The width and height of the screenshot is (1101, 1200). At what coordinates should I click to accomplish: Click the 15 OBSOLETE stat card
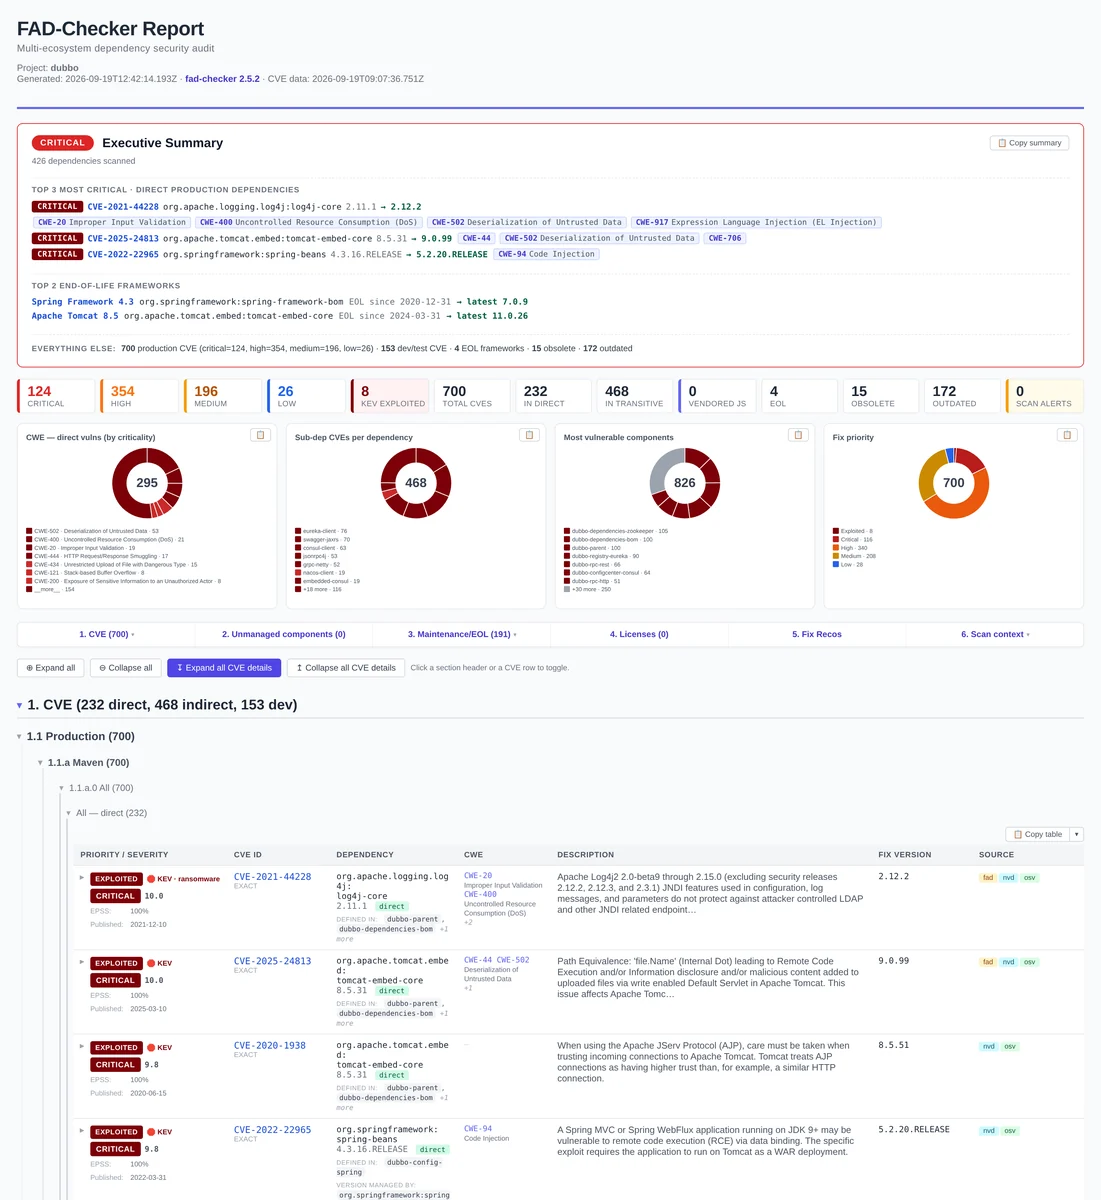(x=880, y=396)
